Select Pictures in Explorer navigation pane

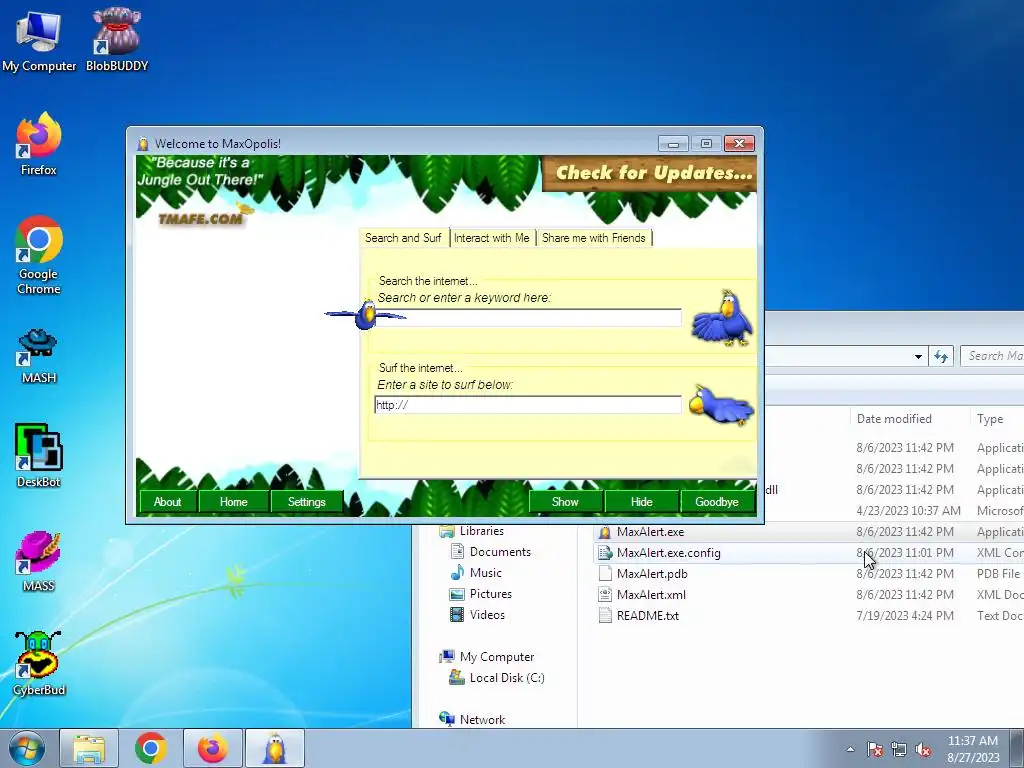point(490,594)
